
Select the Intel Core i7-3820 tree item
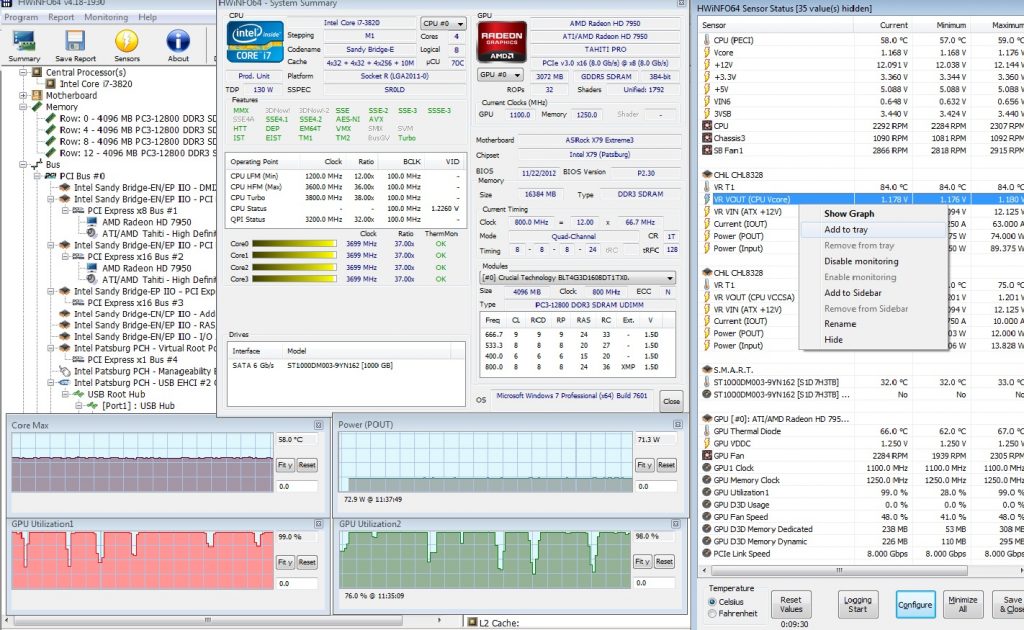click(x=96, y=84)
